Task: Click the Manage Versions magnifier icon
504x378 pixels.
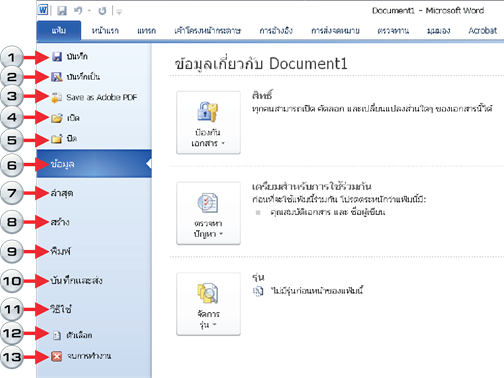Action: click(x=208, y=293)
